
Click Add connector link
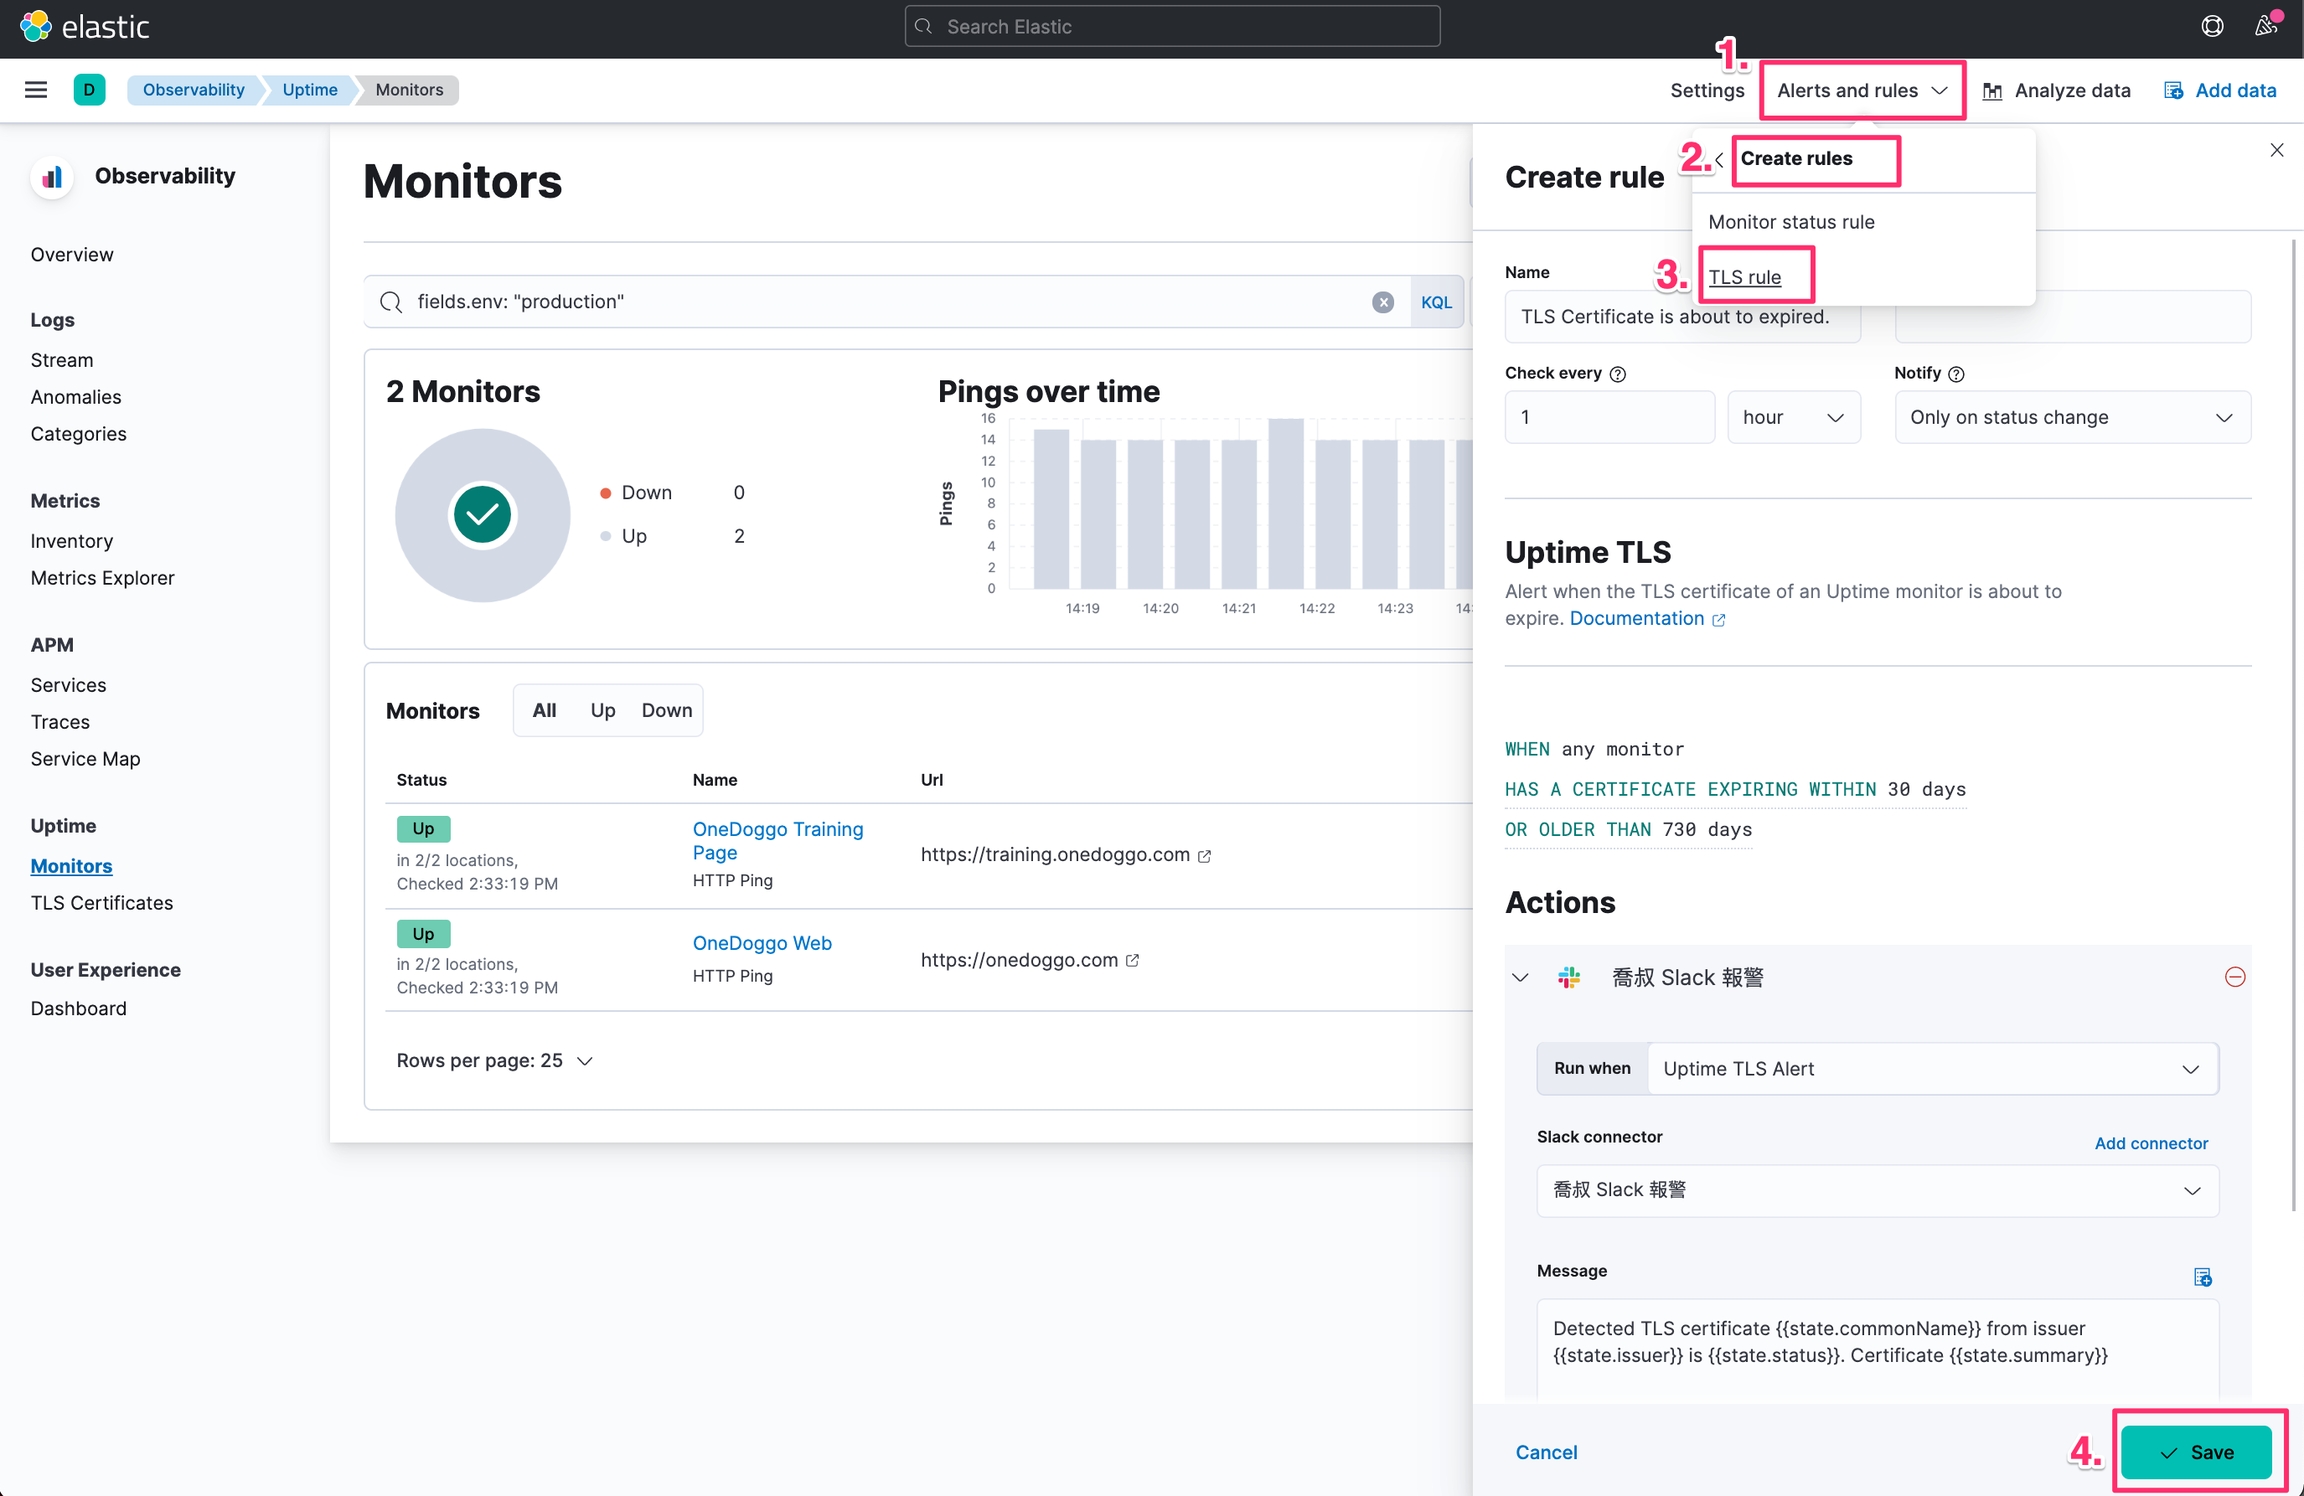click(2151, 1143)
